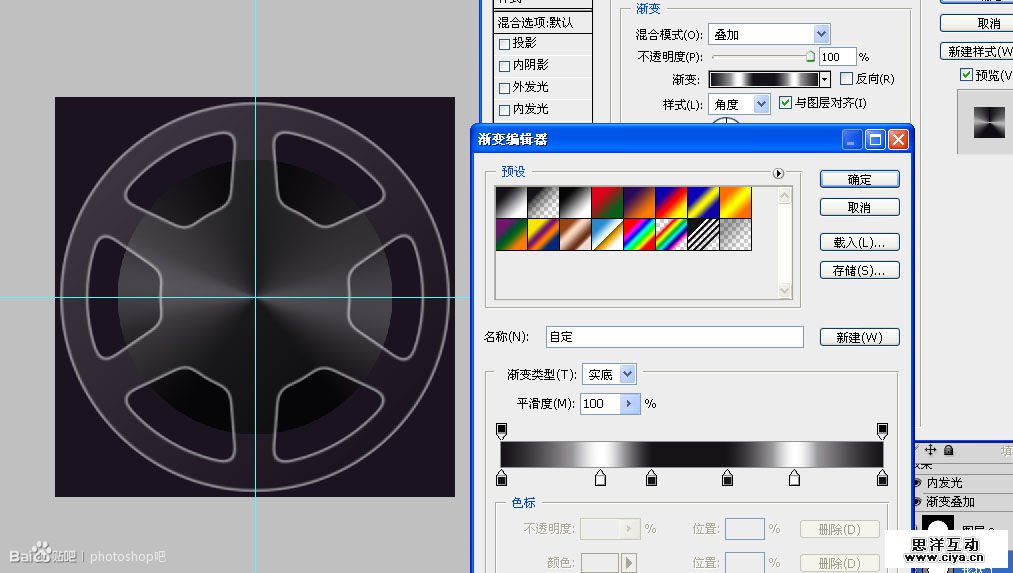
Task: Select the left opacity stop above gradient bar
Action: point(502,430)
